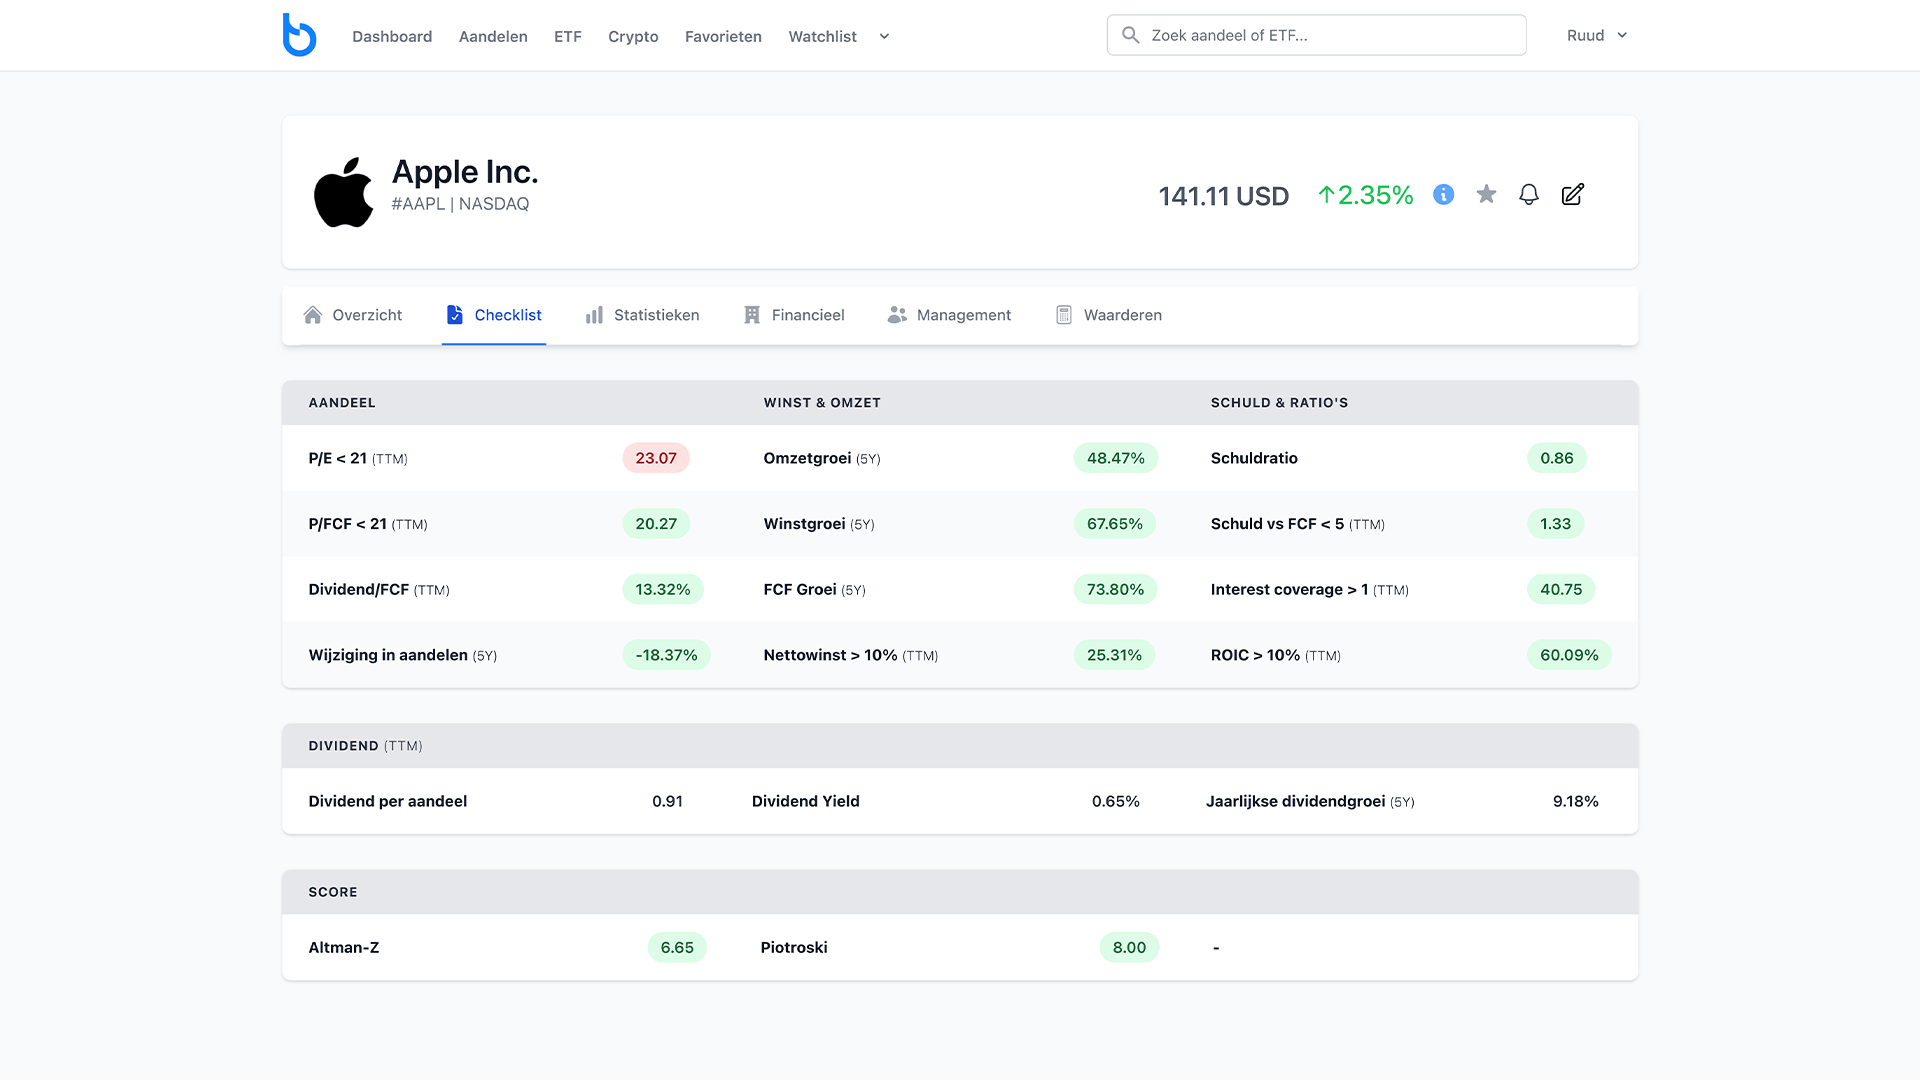This screenshot has width=1920, height=1080.
Task: Click the Winstgroei value 67.65%
Action: (x=1115, y=524)
